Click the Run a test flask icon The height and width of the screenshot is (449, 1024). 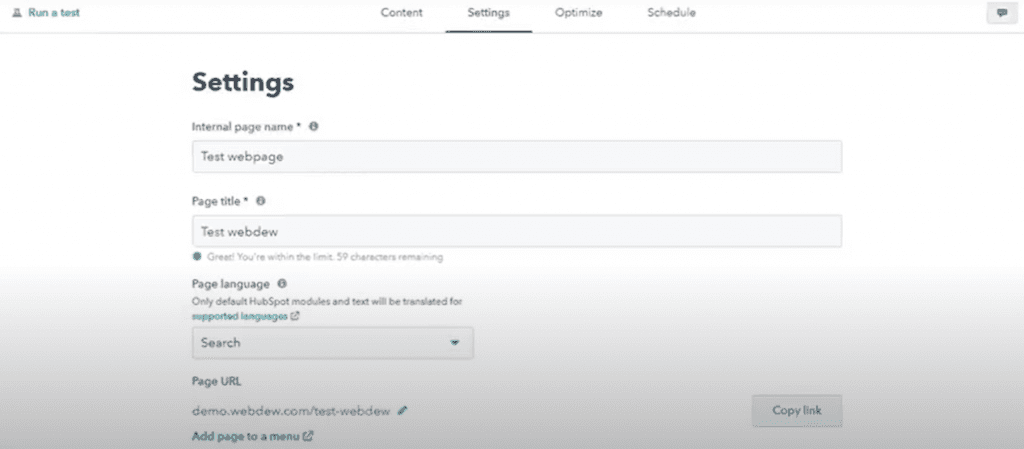point(17,12)
